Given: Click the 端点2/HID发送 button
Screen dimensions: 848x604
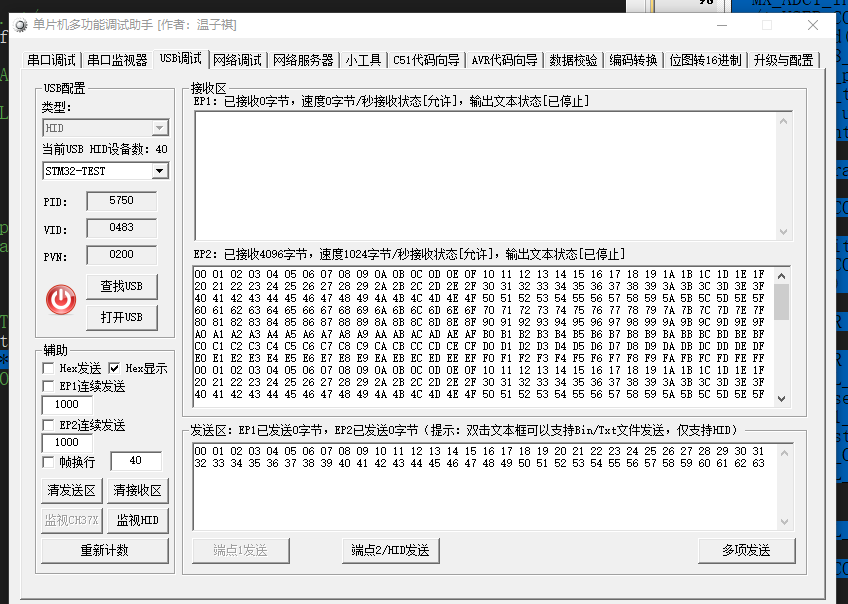Looking at the screenshot, I should tap(390, 550).
